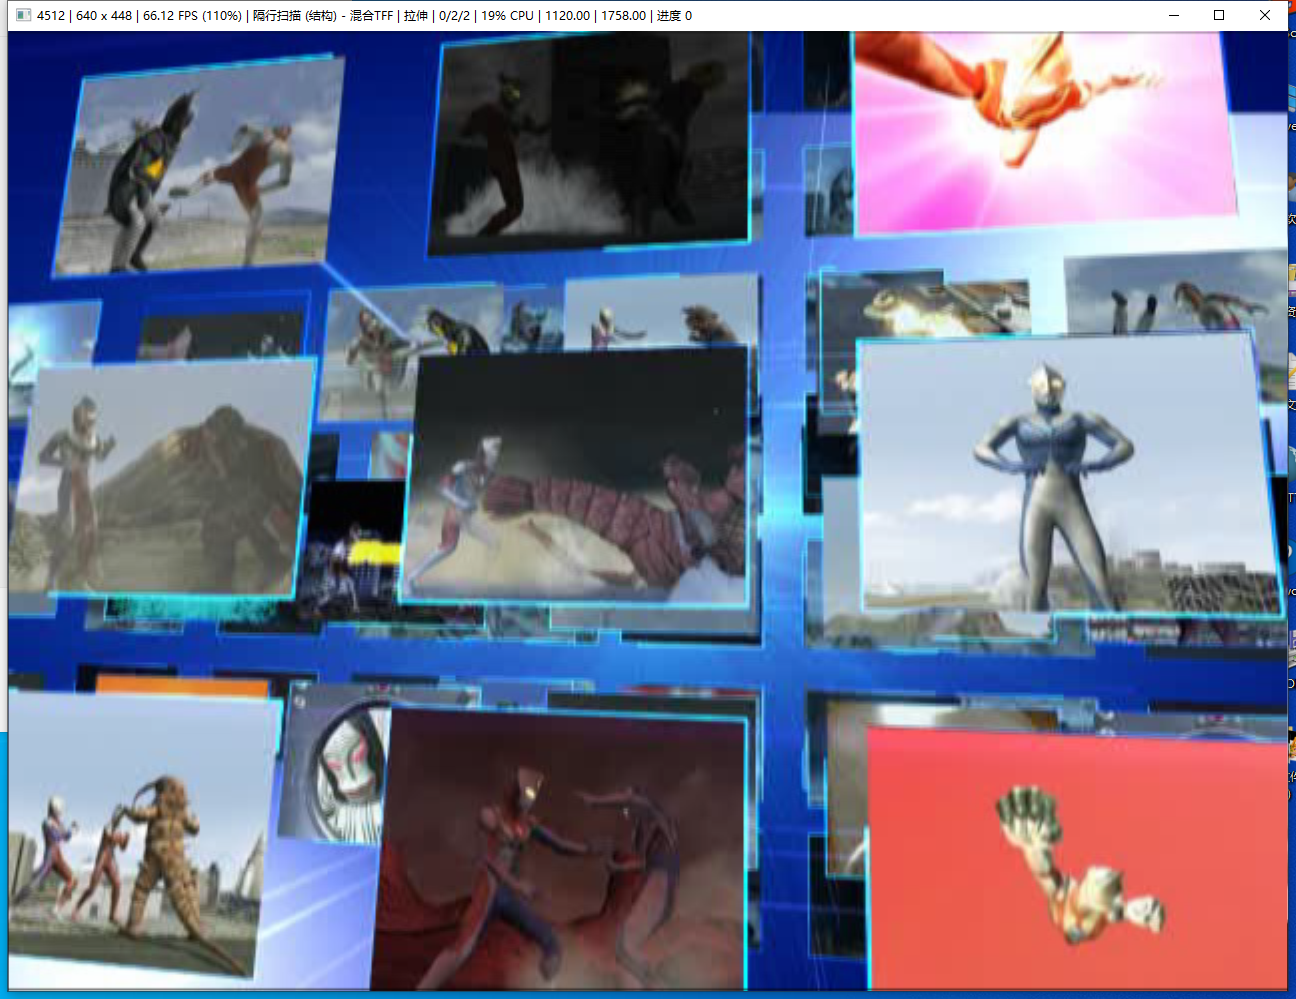Select blue Ultraman hands-on-hips thumbnail
Viewport: 1296px width, 999px height.
click(x=1068, y=476)
